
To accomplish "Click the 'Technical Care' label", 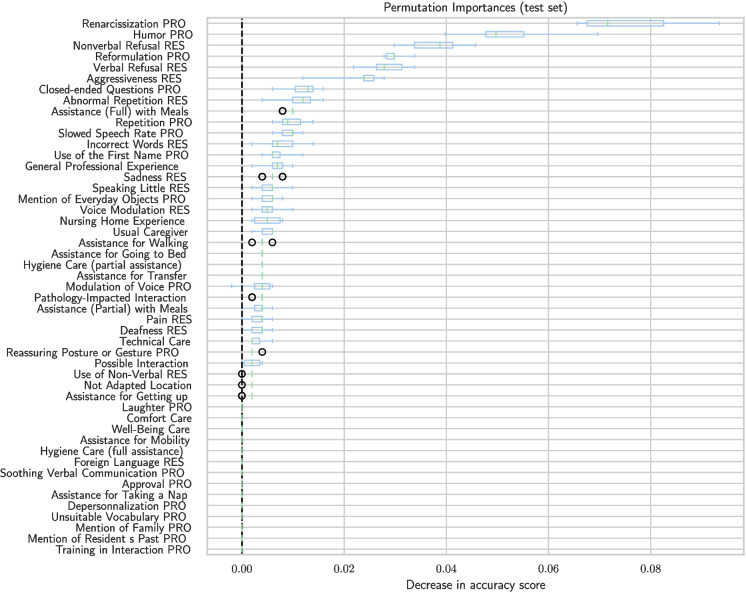I will point(155,341).
